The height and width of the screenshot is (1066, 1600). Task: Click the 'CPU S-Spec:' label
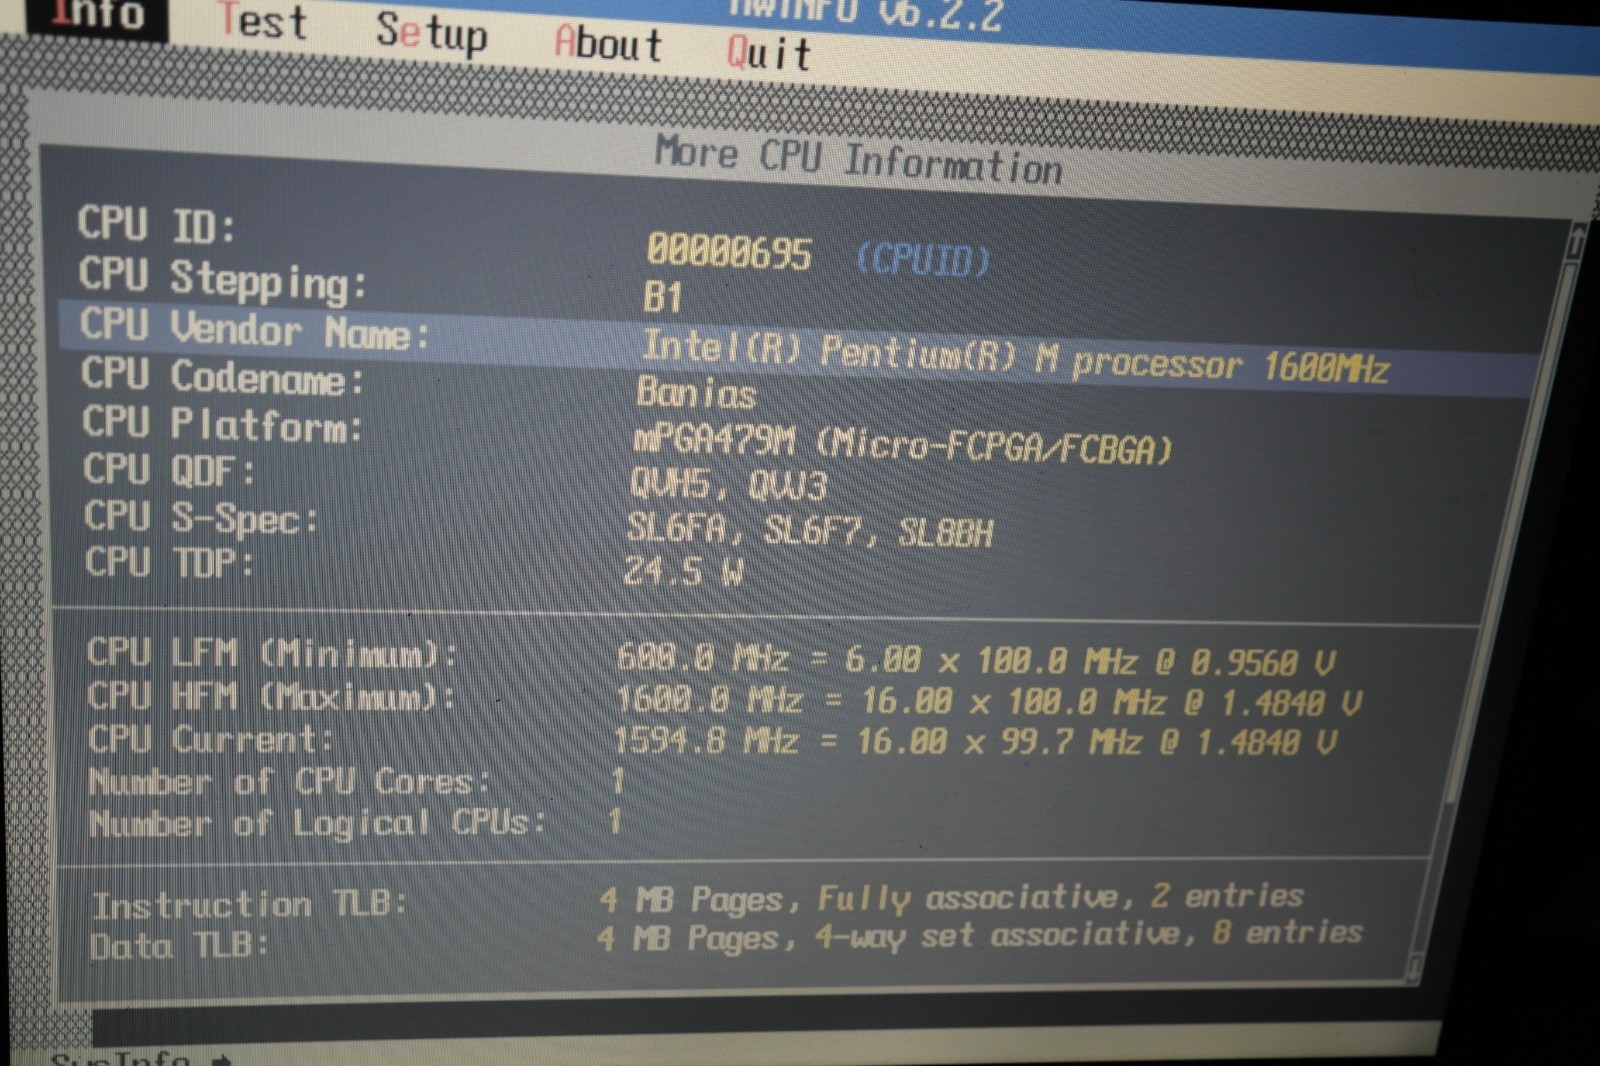[201, 518]
